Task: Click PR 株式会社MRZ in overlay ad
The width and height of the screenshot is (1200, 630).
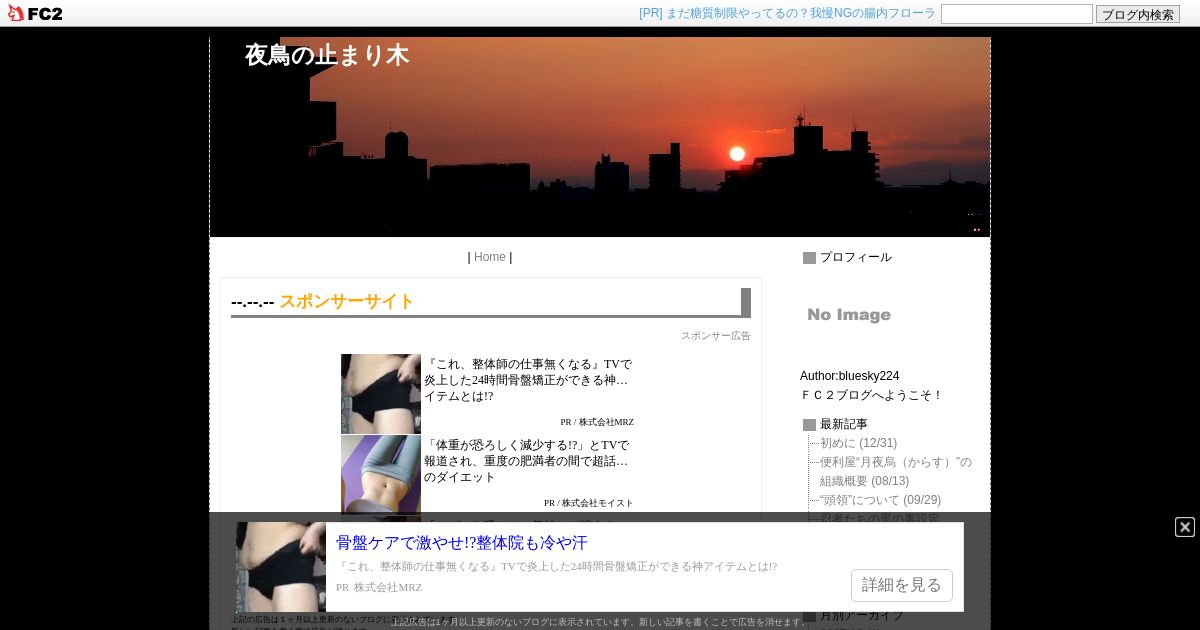Action: (379, 588)
